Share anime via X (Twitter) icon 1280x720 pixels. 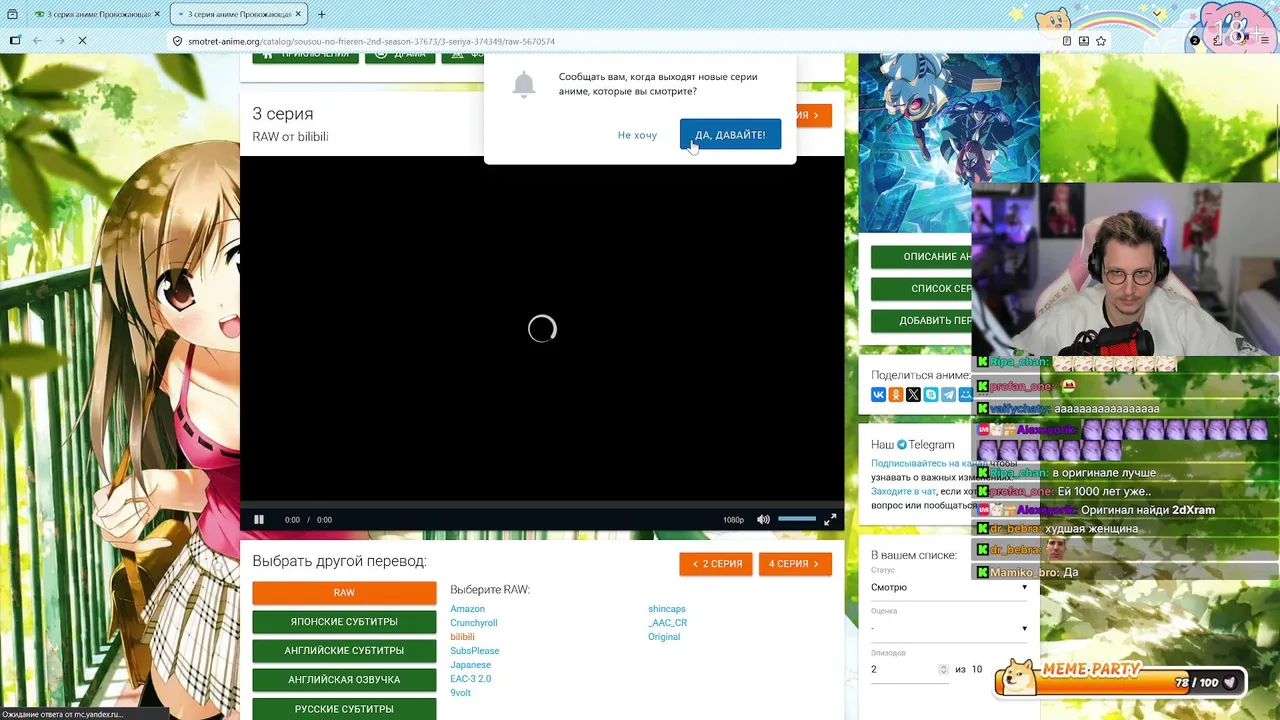click(913, 395)
